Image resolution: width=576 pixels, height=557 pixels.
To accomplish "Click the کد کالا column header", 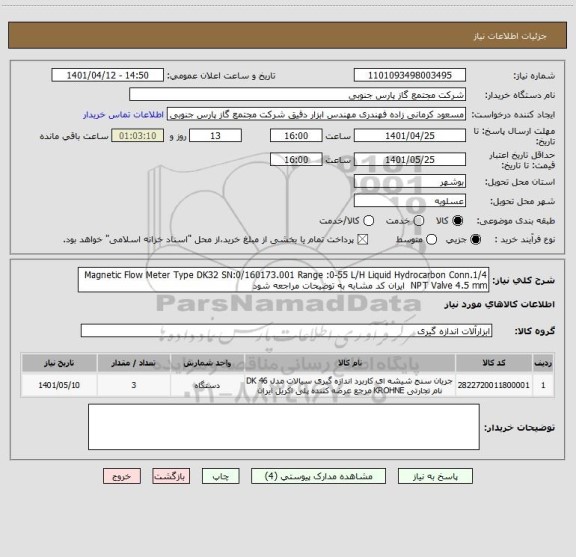I will click(x=494, y=363).
